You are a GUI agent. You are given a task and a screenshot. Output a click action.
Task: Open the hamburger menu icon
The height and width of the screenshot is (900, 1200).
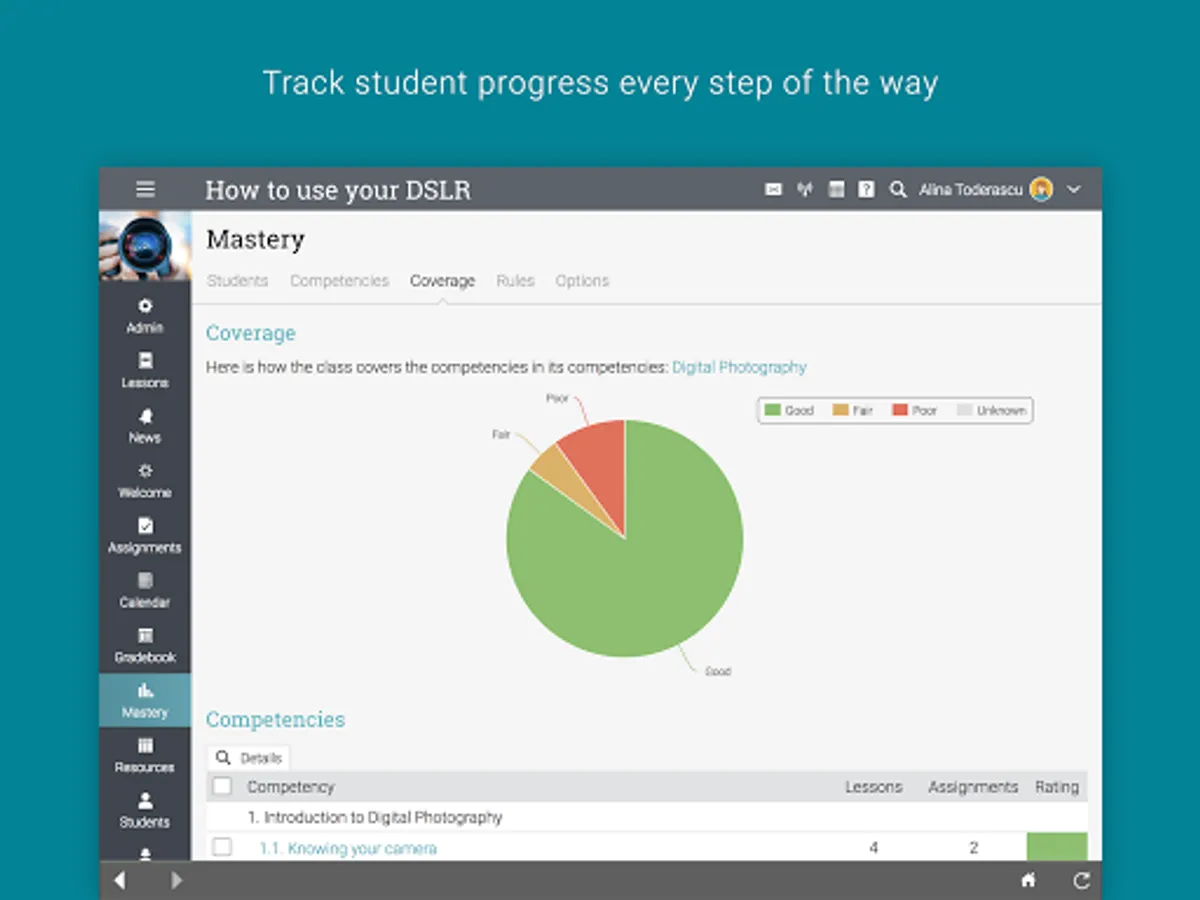[x=145, y=189]
